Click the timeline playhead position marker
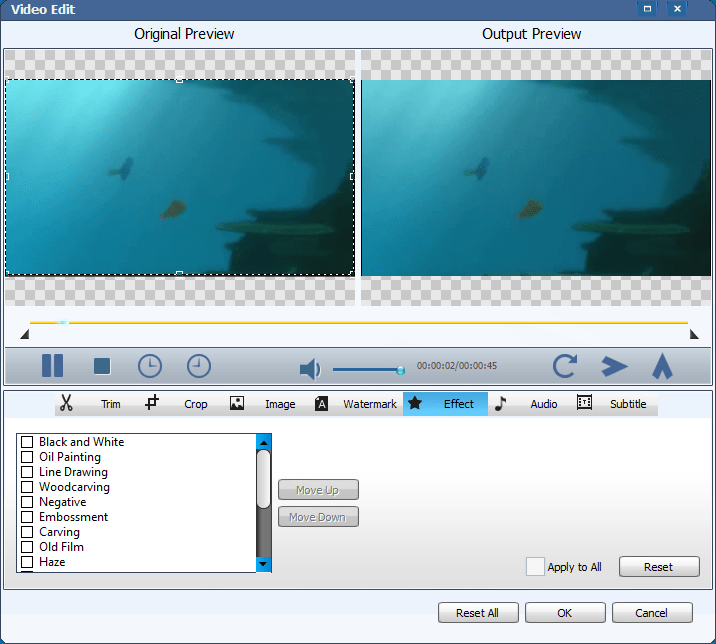Viewport: 716px width, 644px height. 62,322
